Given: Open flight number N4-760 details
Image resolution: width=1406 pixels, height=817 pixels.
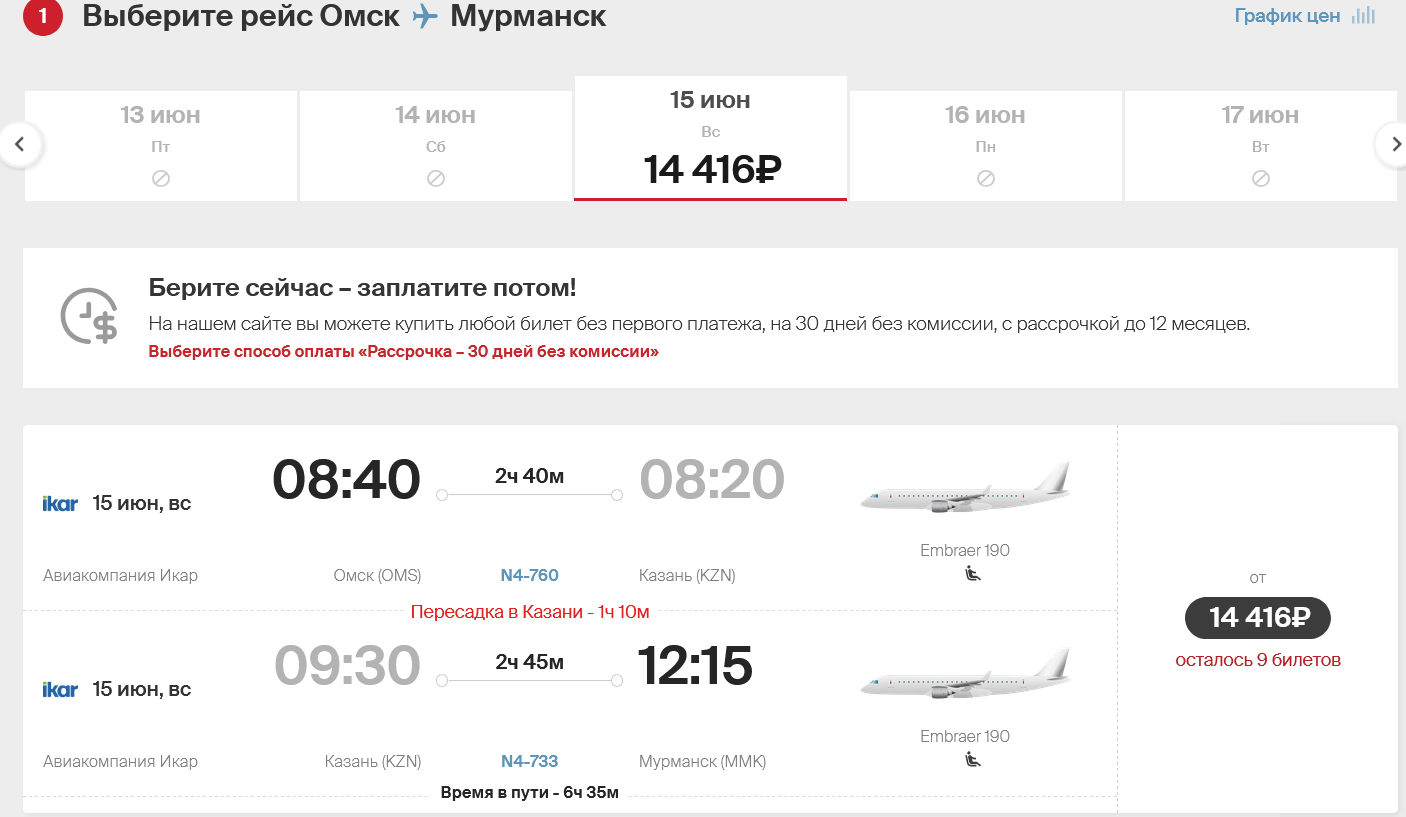Looking at the screenshot, I should pos(529,575).
